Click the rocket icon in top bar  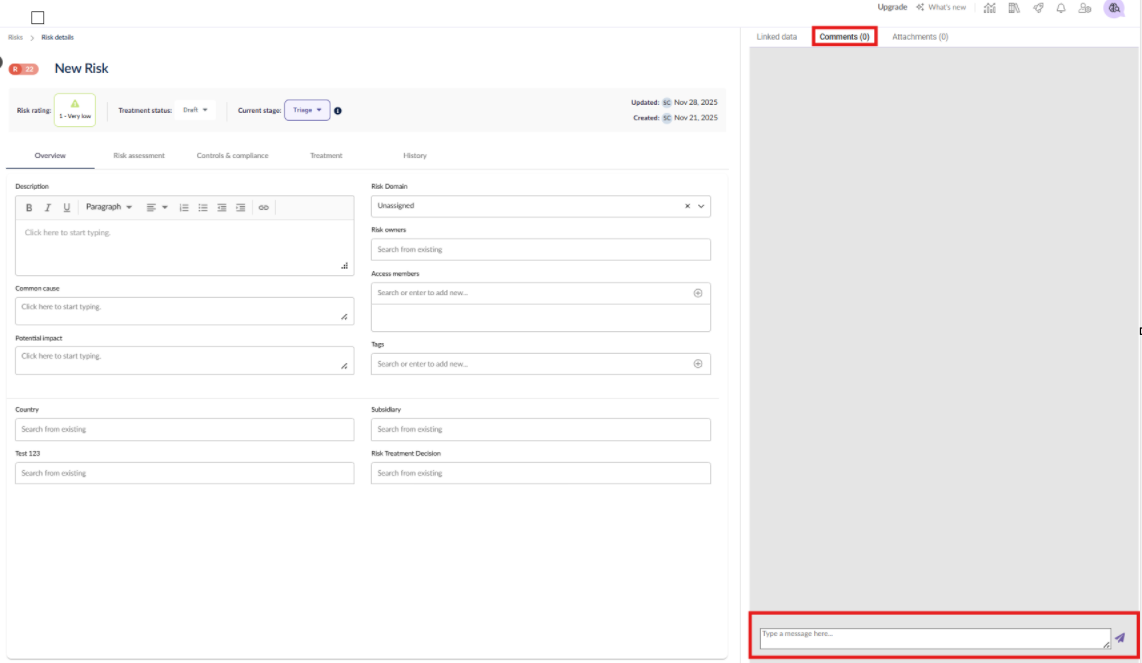tap(1038, 8)
